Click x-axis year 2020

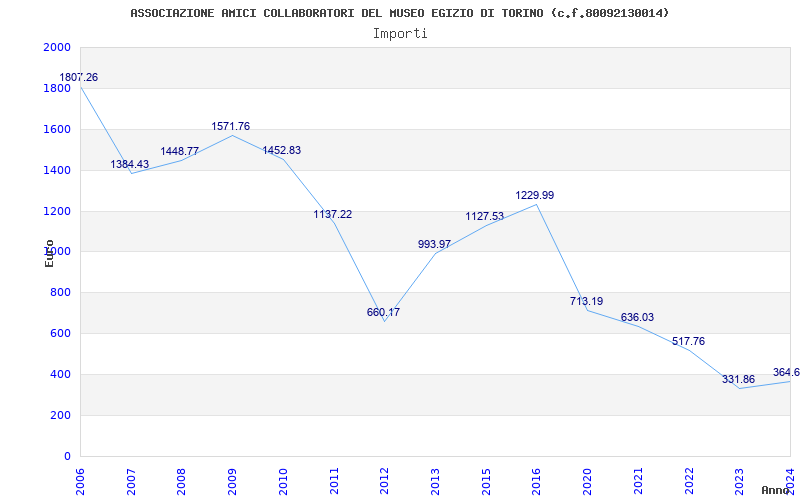(587, 481)
